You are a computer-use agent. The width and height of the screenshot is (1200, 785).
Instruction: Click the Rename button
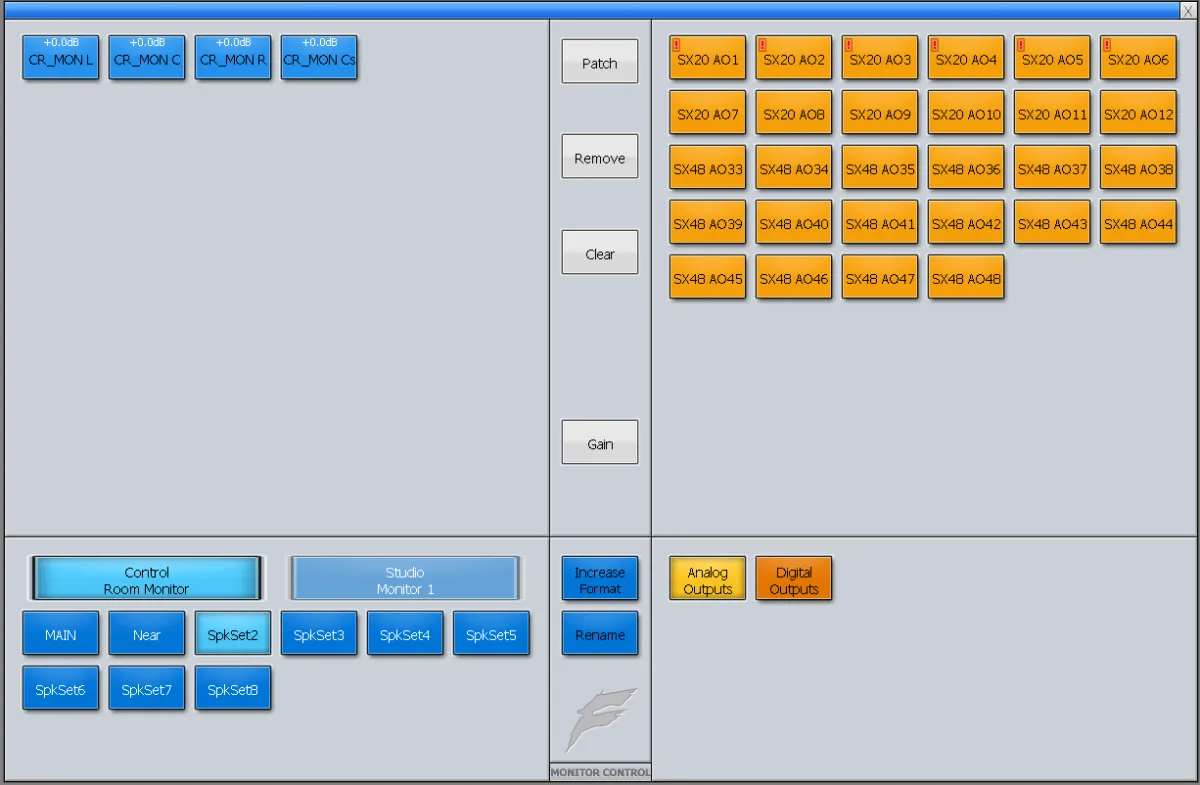coord(600,634)
